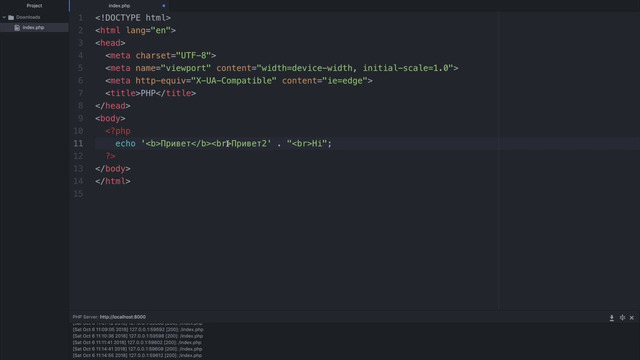640x360 pixels.
Task: Click the closing head tag on line 8
Action: [x=113, y=106]
